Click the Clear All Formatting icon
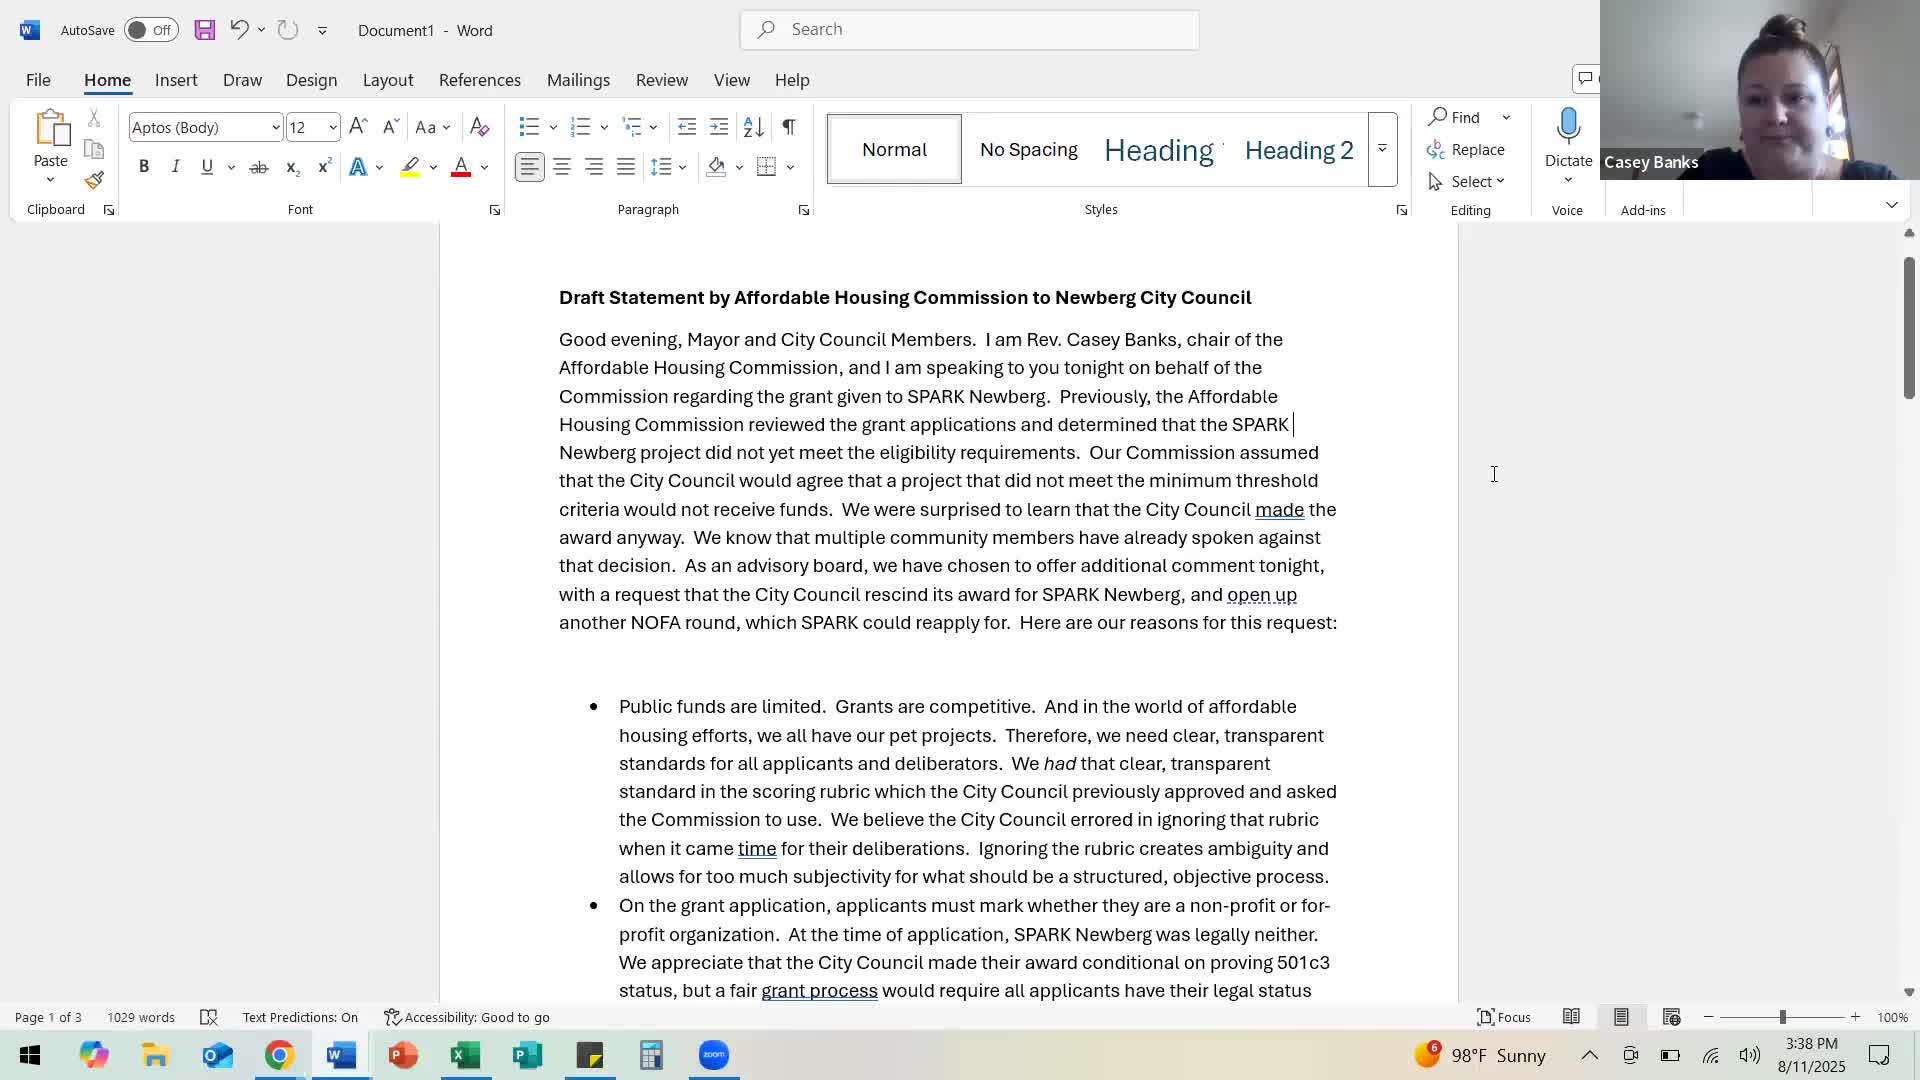The height and width of the screenshot is (1080, 1920). coord(480,127)
